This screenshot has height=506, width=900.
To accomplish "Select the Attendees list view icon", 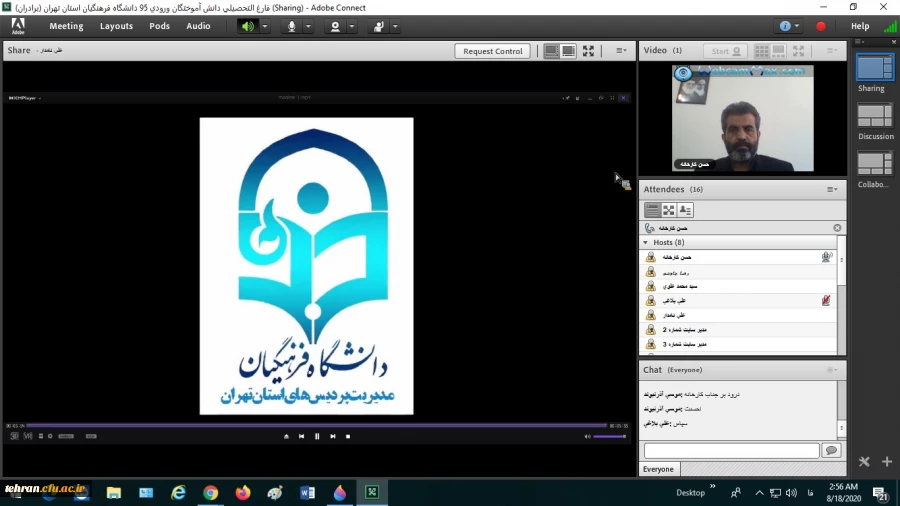I will pos(652,210).
